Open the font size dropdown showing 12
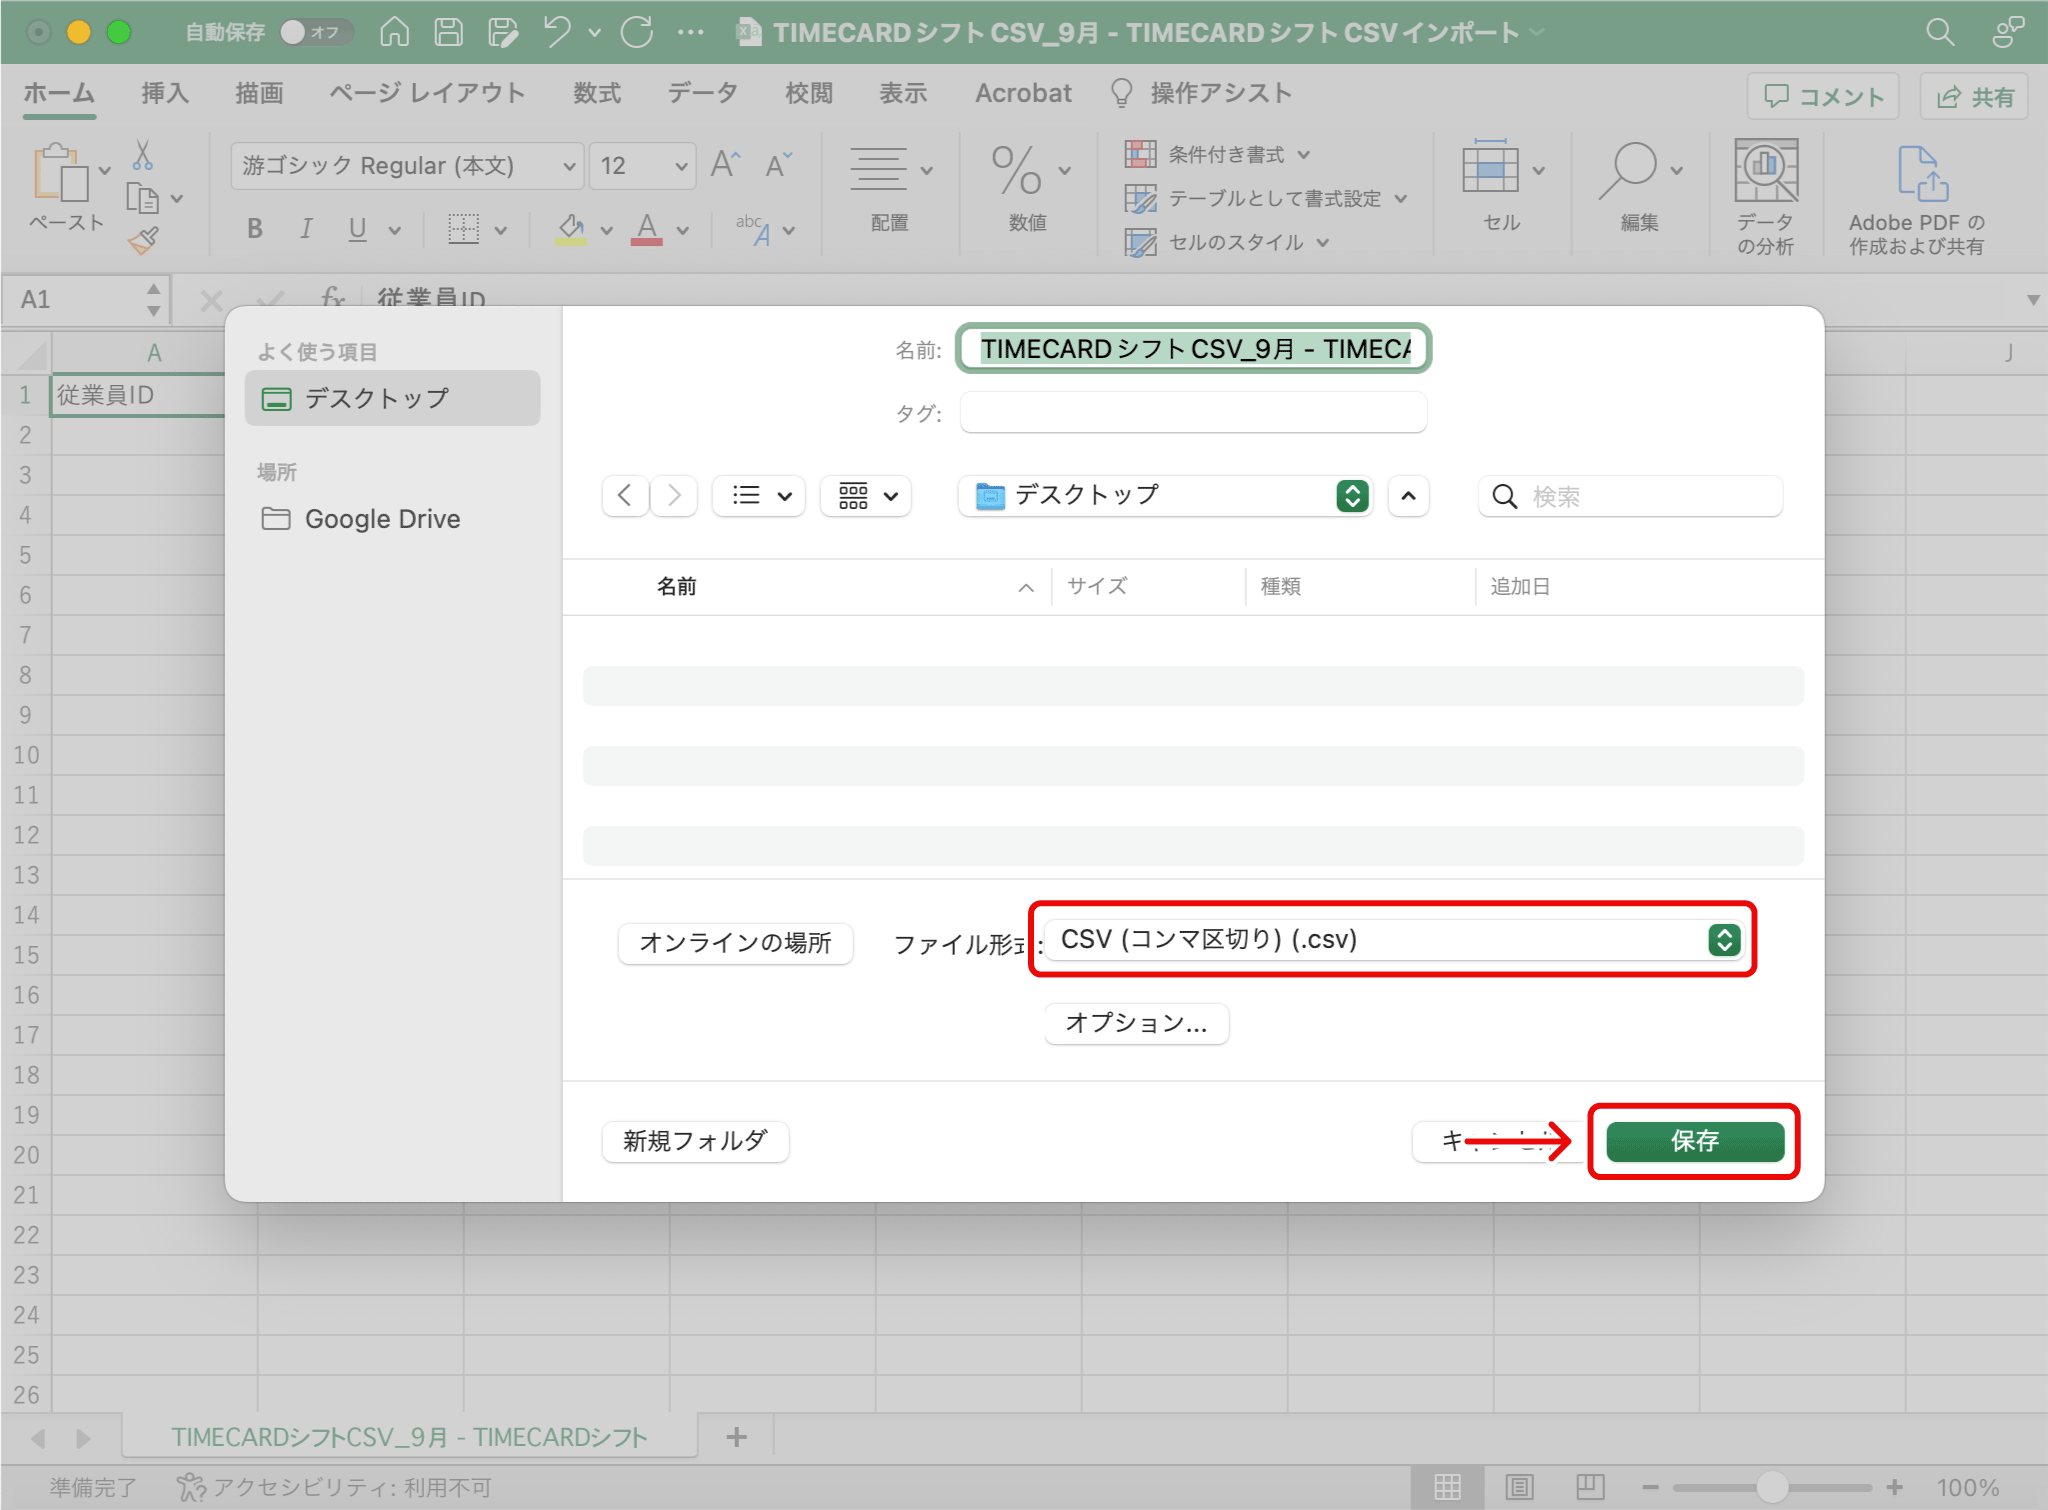 642,165
